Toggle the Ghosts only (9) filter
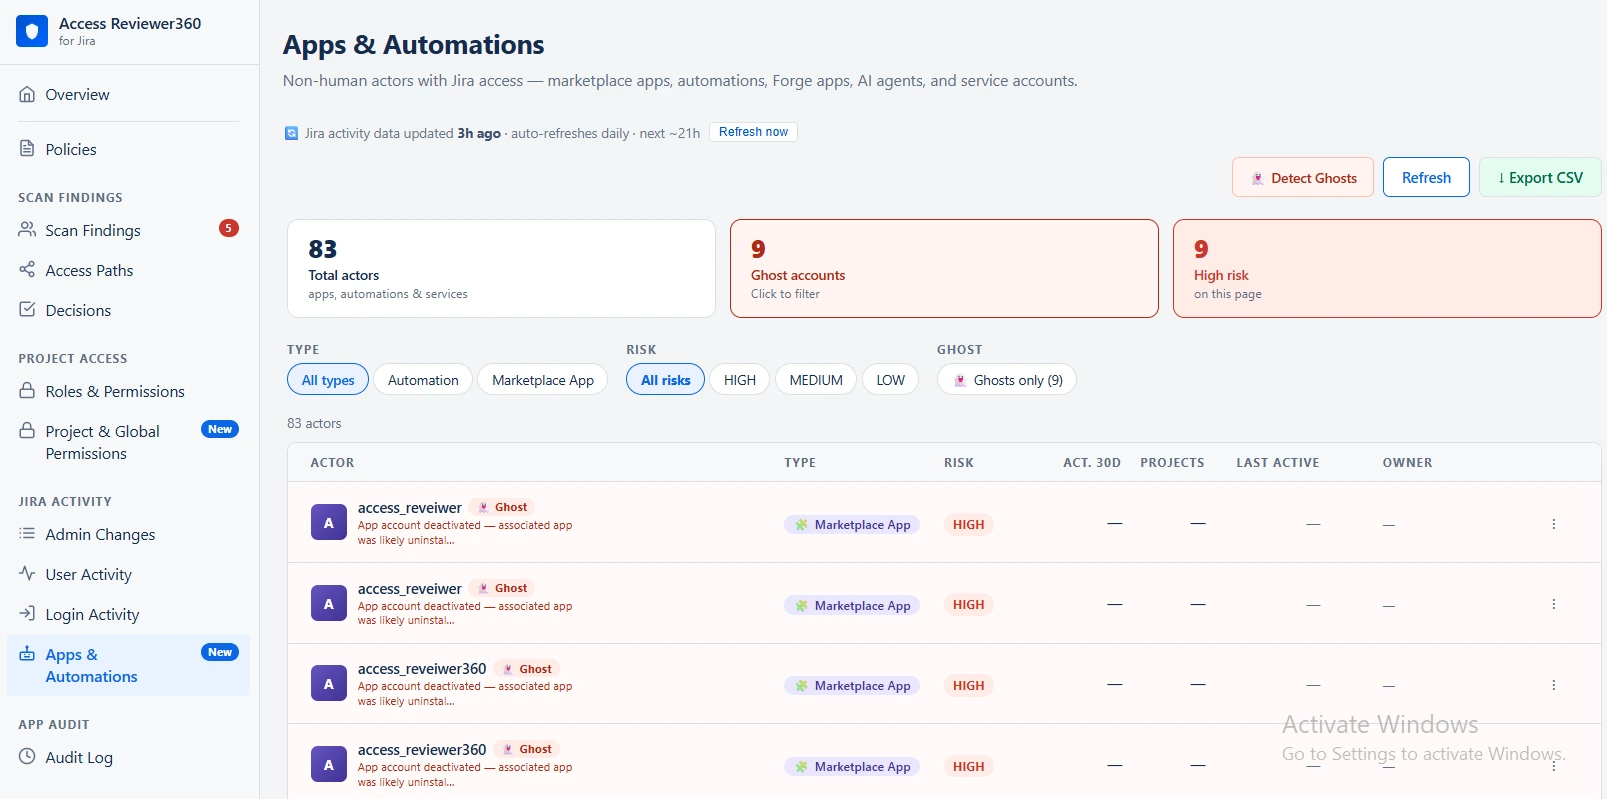This screenshot has width=1607, height=799. pos(1007,380)
